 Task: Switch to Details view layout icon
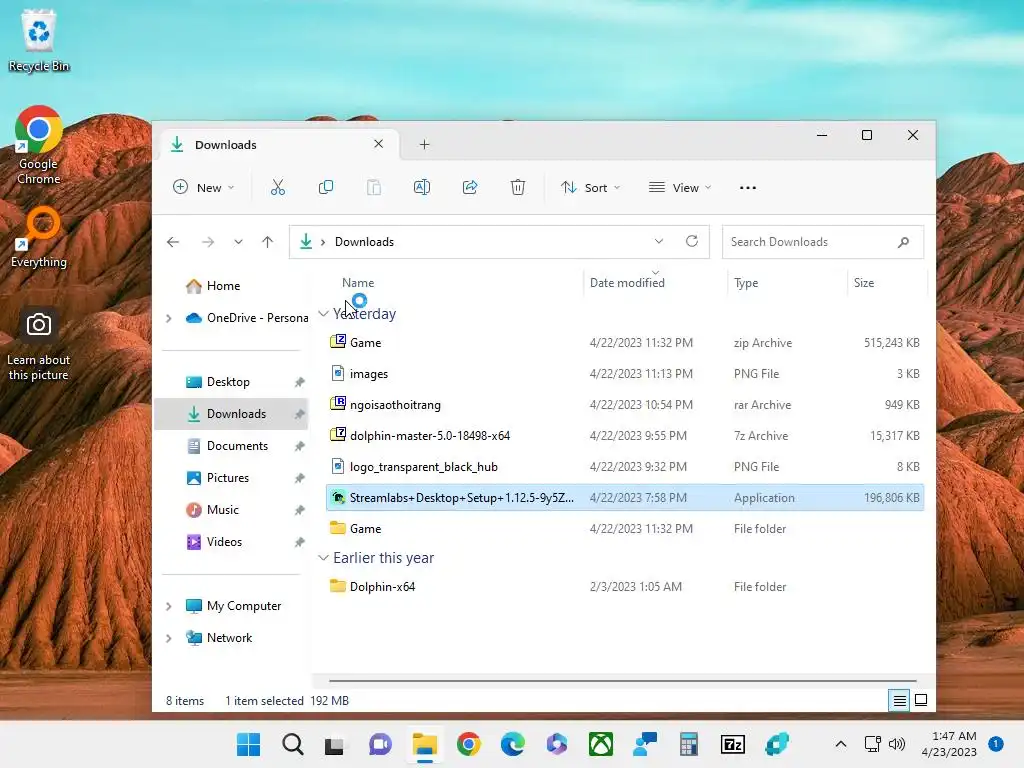[x=899, y=700]
